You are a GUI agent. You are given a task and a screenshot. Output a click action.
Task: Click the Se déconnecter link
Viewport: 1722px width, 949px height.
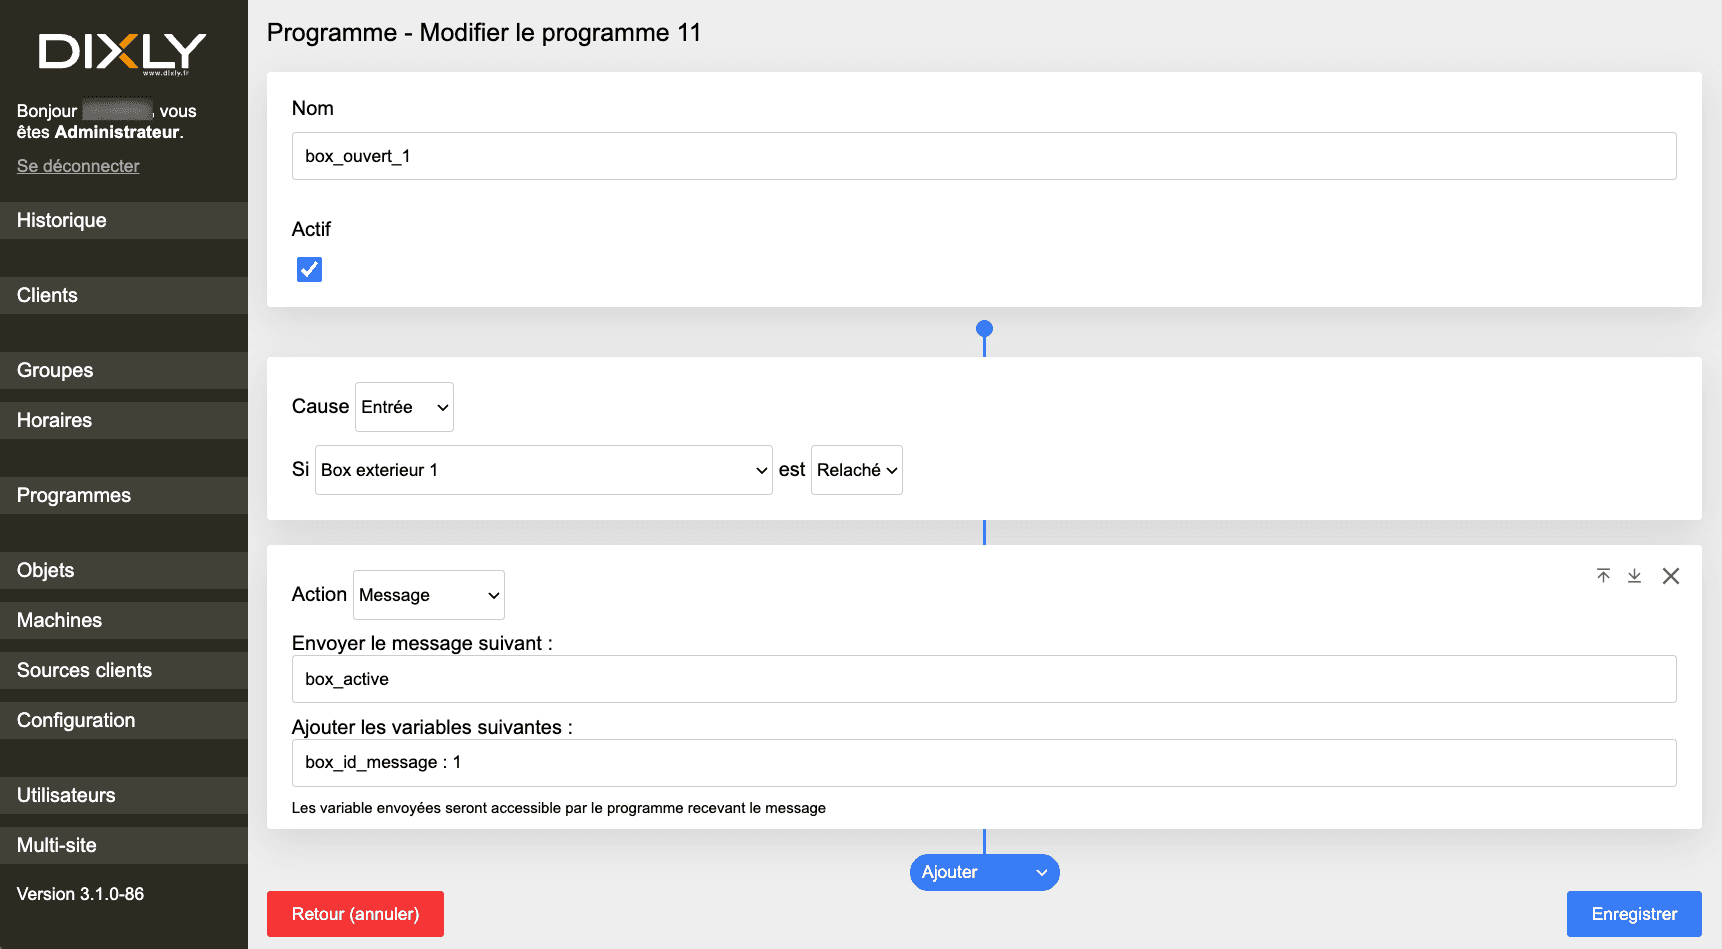pyautogui.click(x=77, y=165)
